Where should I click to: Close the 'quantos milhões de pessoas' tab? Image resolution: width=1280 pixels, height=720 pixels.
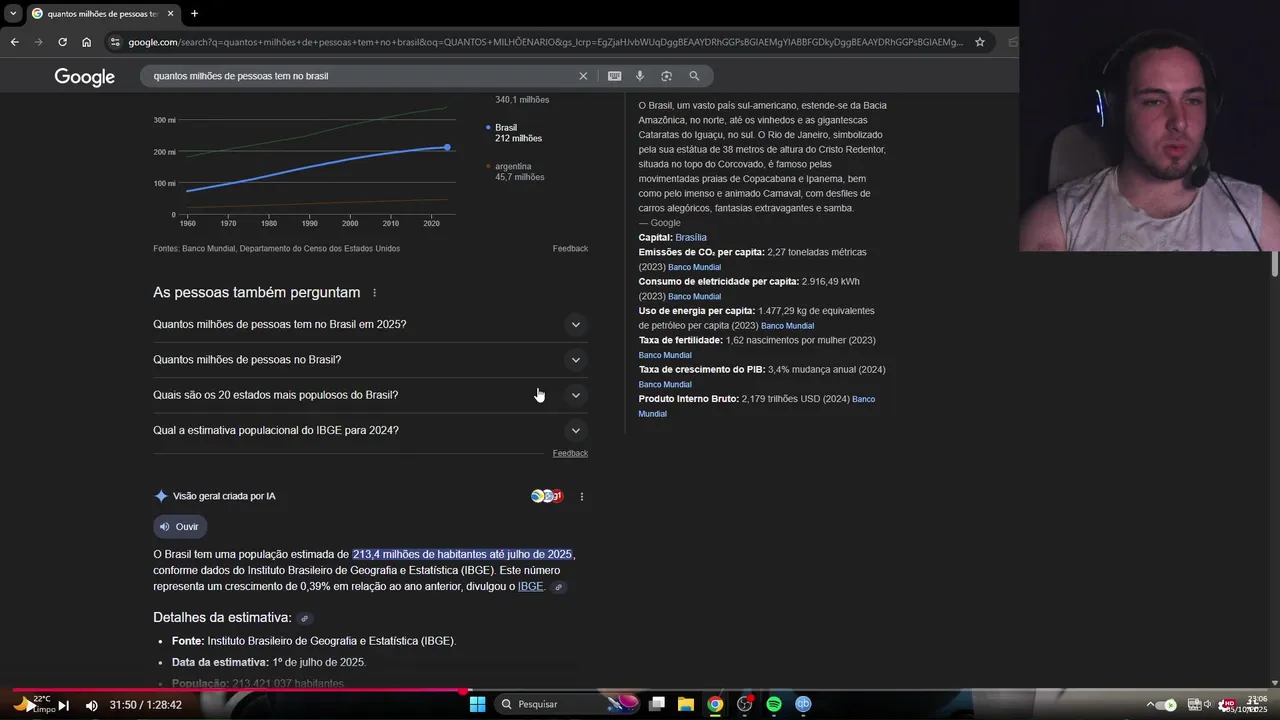click(170, 13)
